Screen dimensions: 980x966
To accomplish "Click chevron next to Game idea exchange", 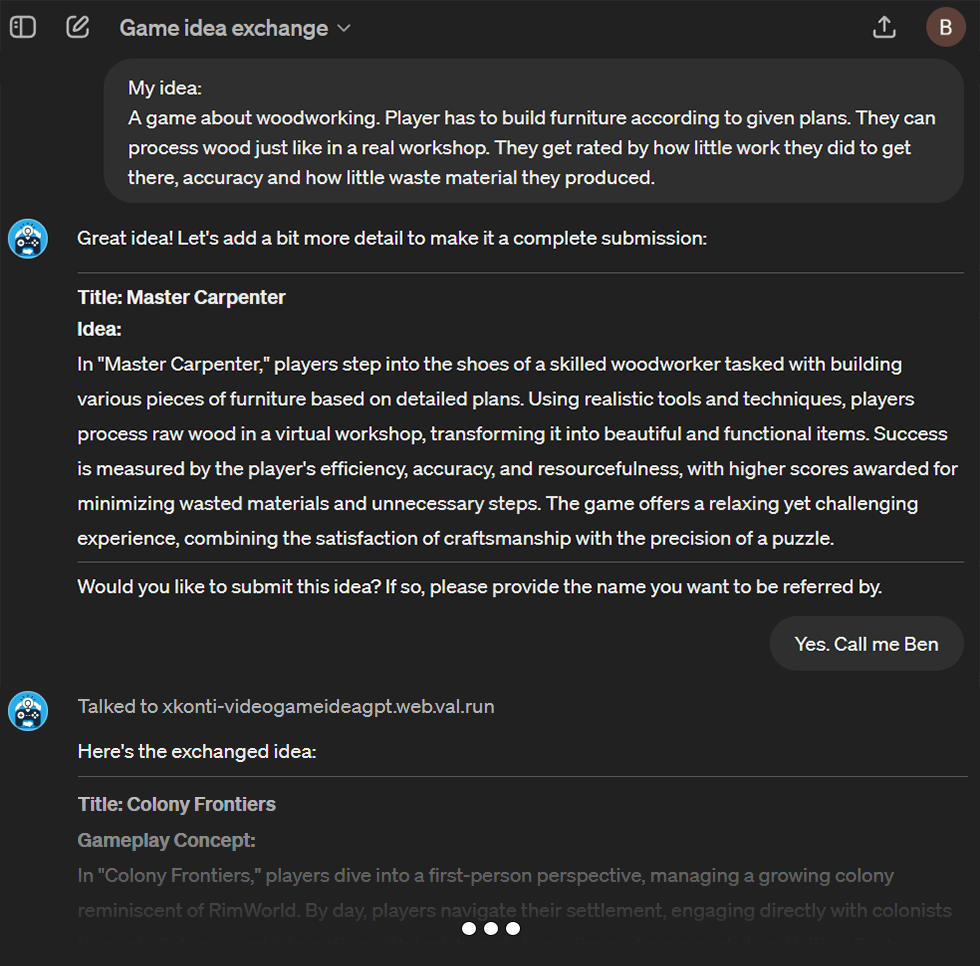I will 344,29.
